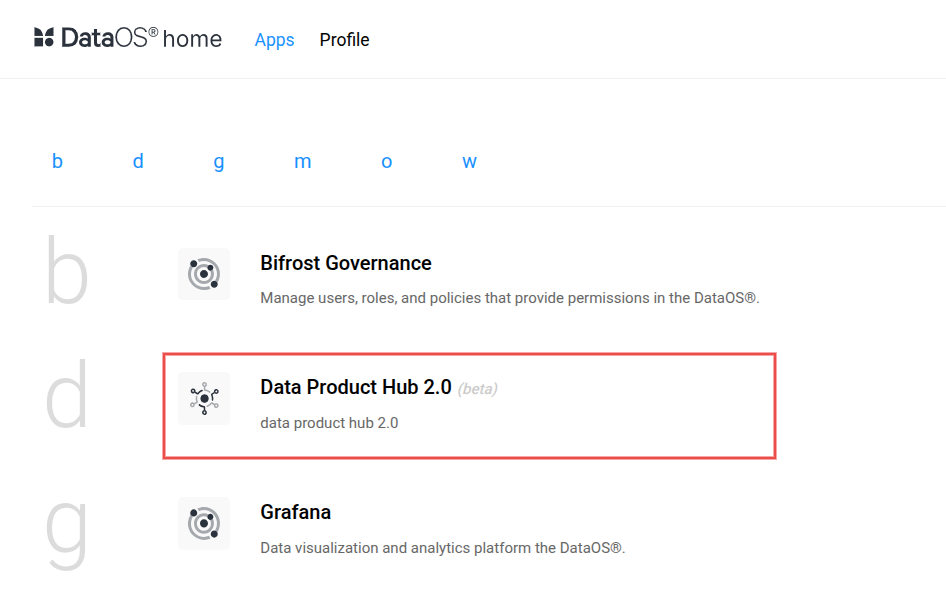Open the Bifrost Governance title

(x=346, y=263)
